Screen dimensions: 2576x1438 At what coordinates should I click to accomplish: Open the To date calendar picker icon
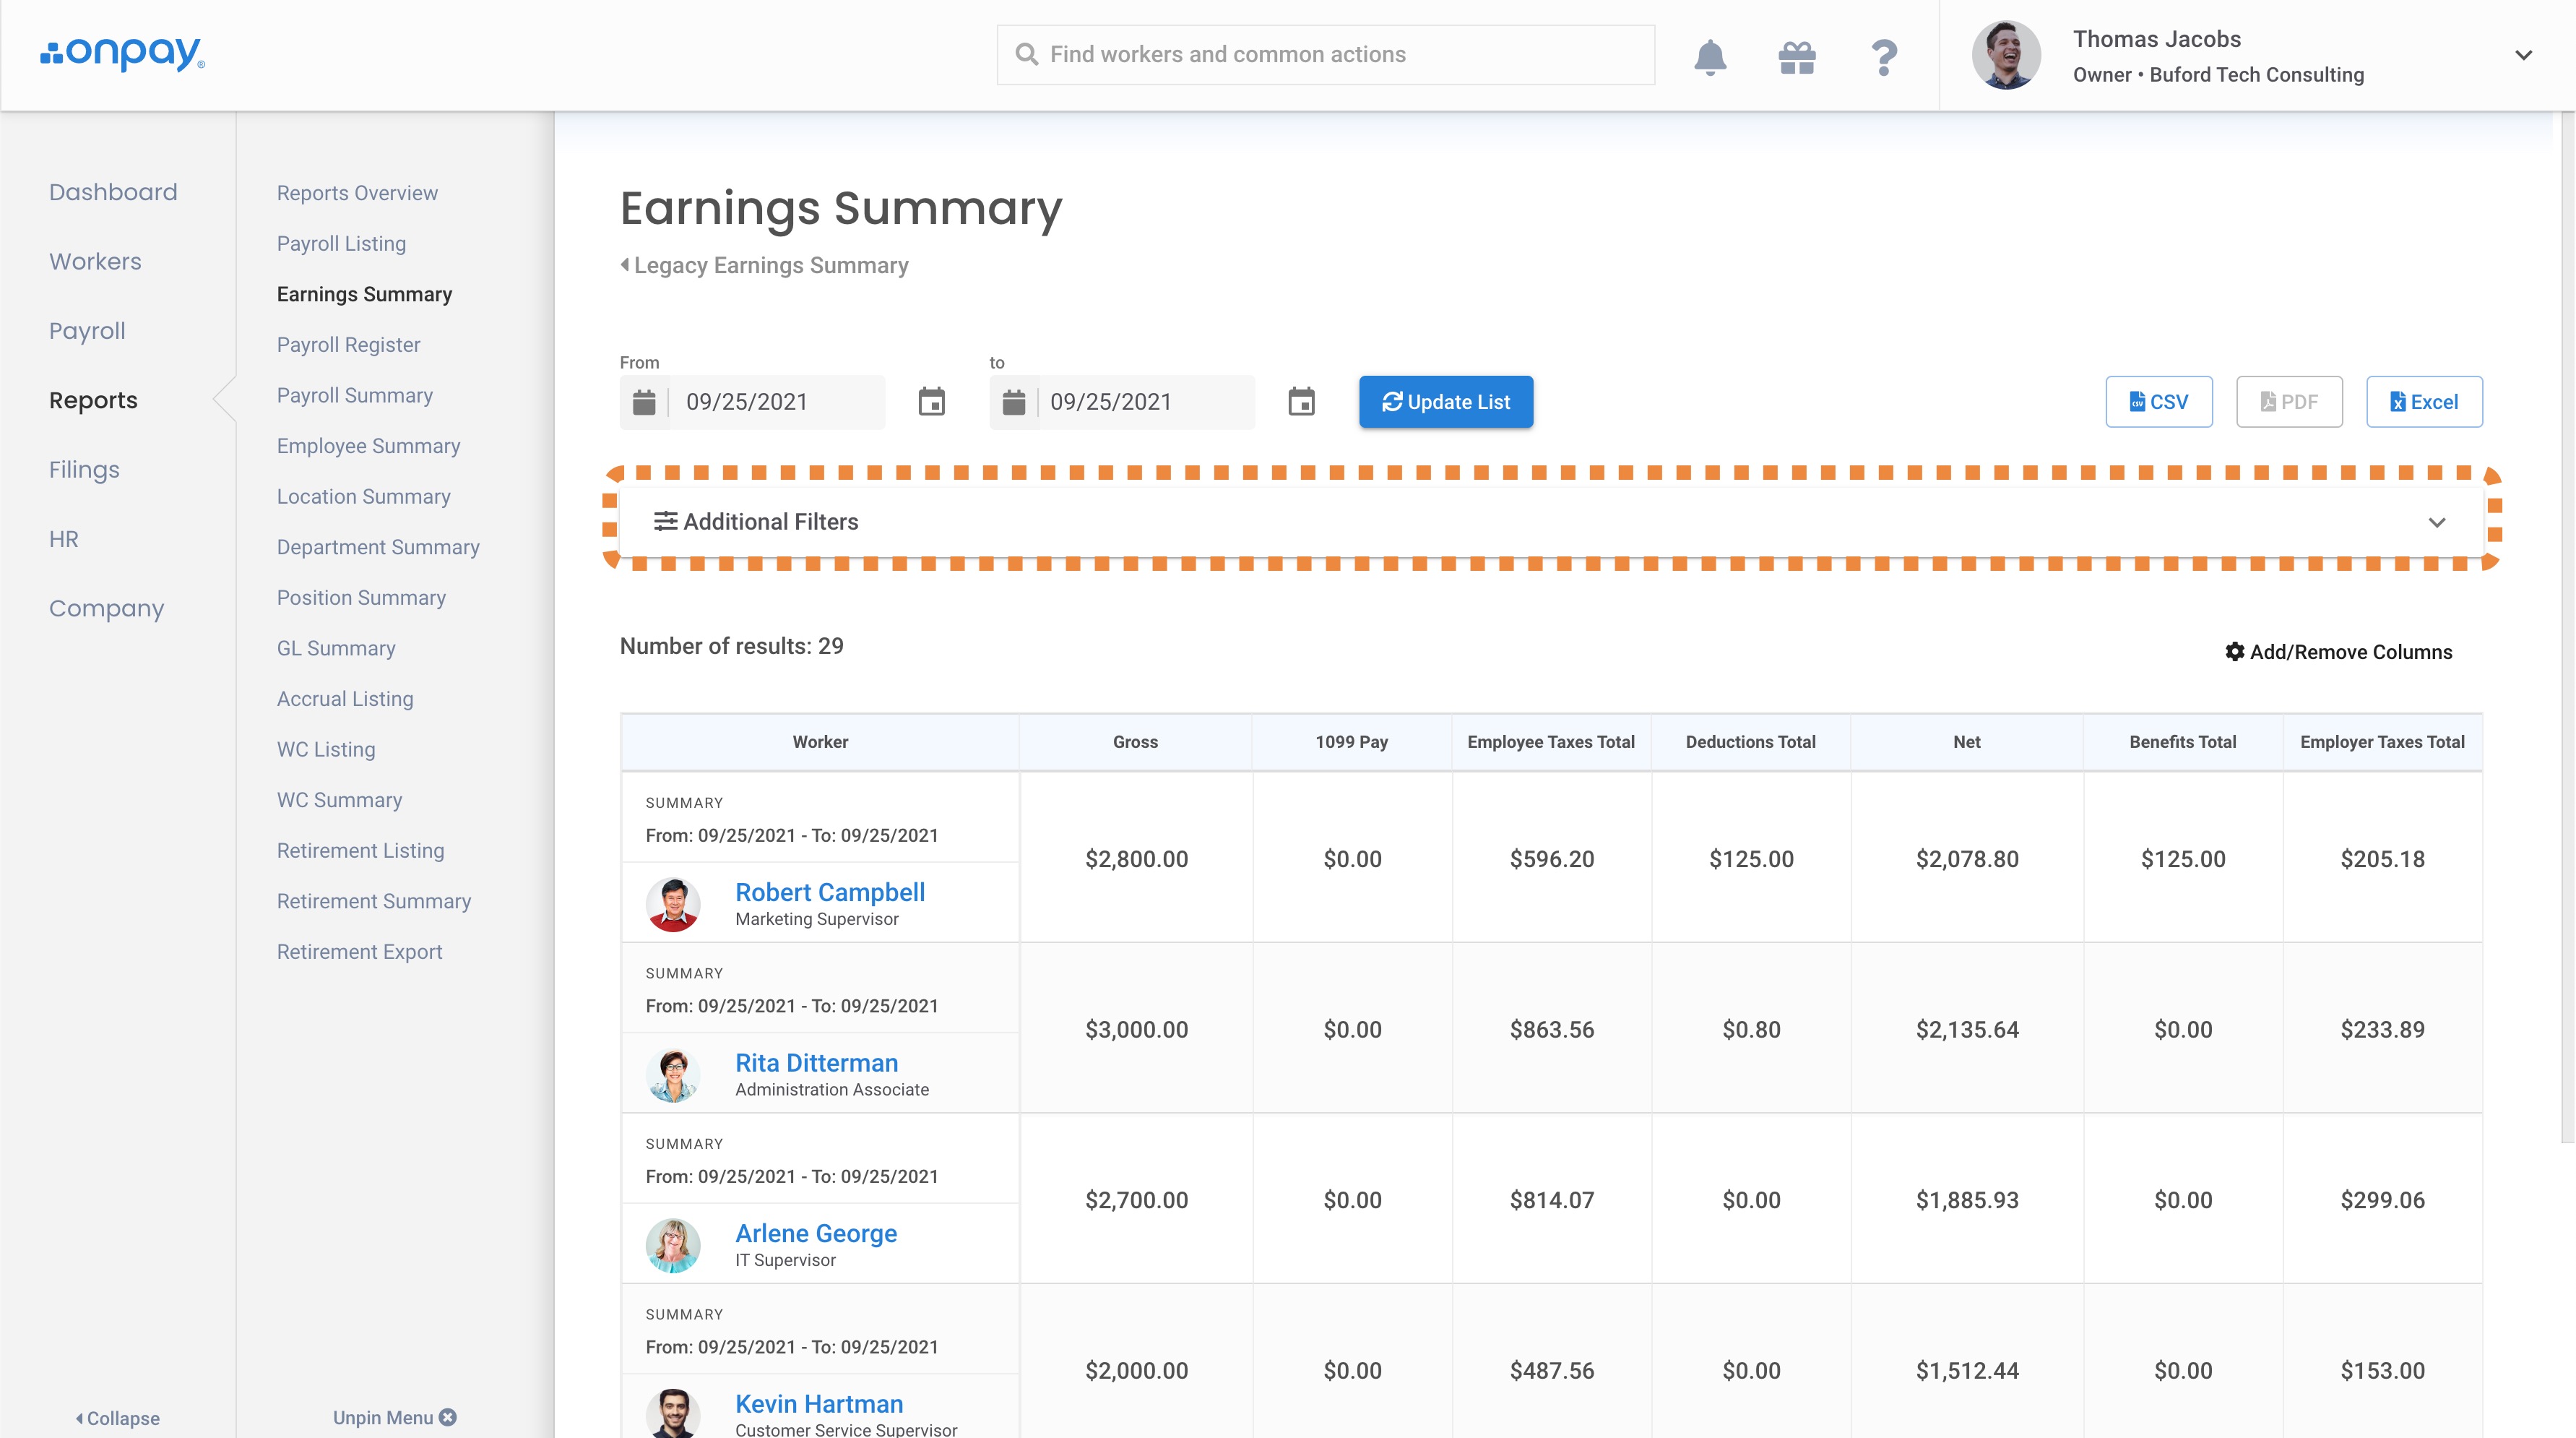pyautogui.click(x=1301, y=402)
